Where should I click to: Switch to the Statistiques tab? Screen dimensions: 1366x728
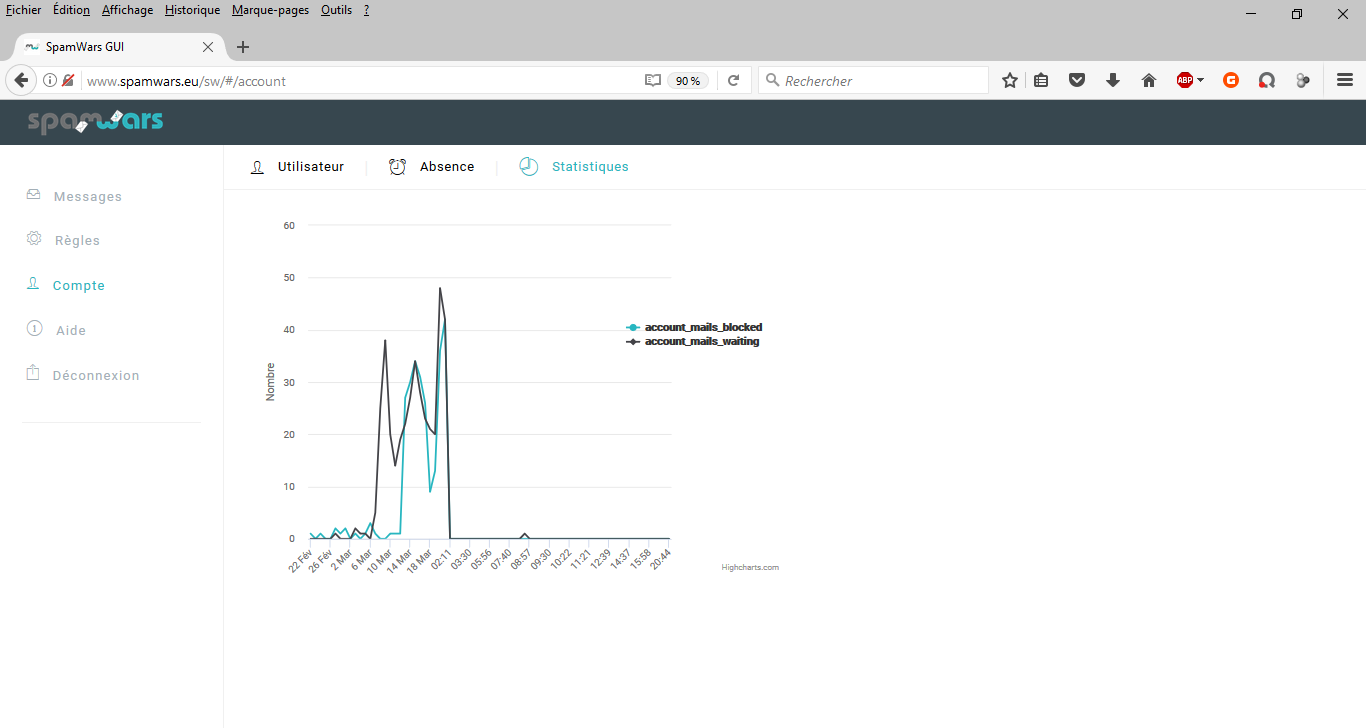(x=590, y=167)
